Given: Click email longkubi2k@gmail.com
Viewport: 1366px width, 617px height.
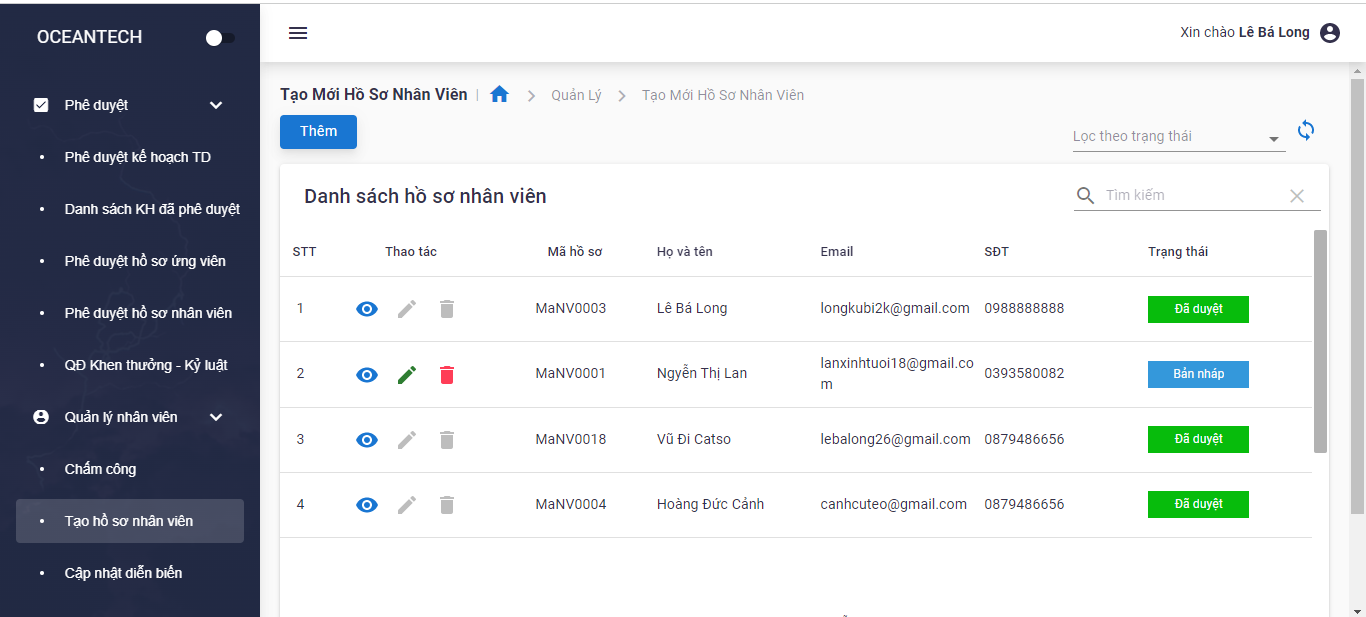Looking at the screenshot, I should click(895, 308).
